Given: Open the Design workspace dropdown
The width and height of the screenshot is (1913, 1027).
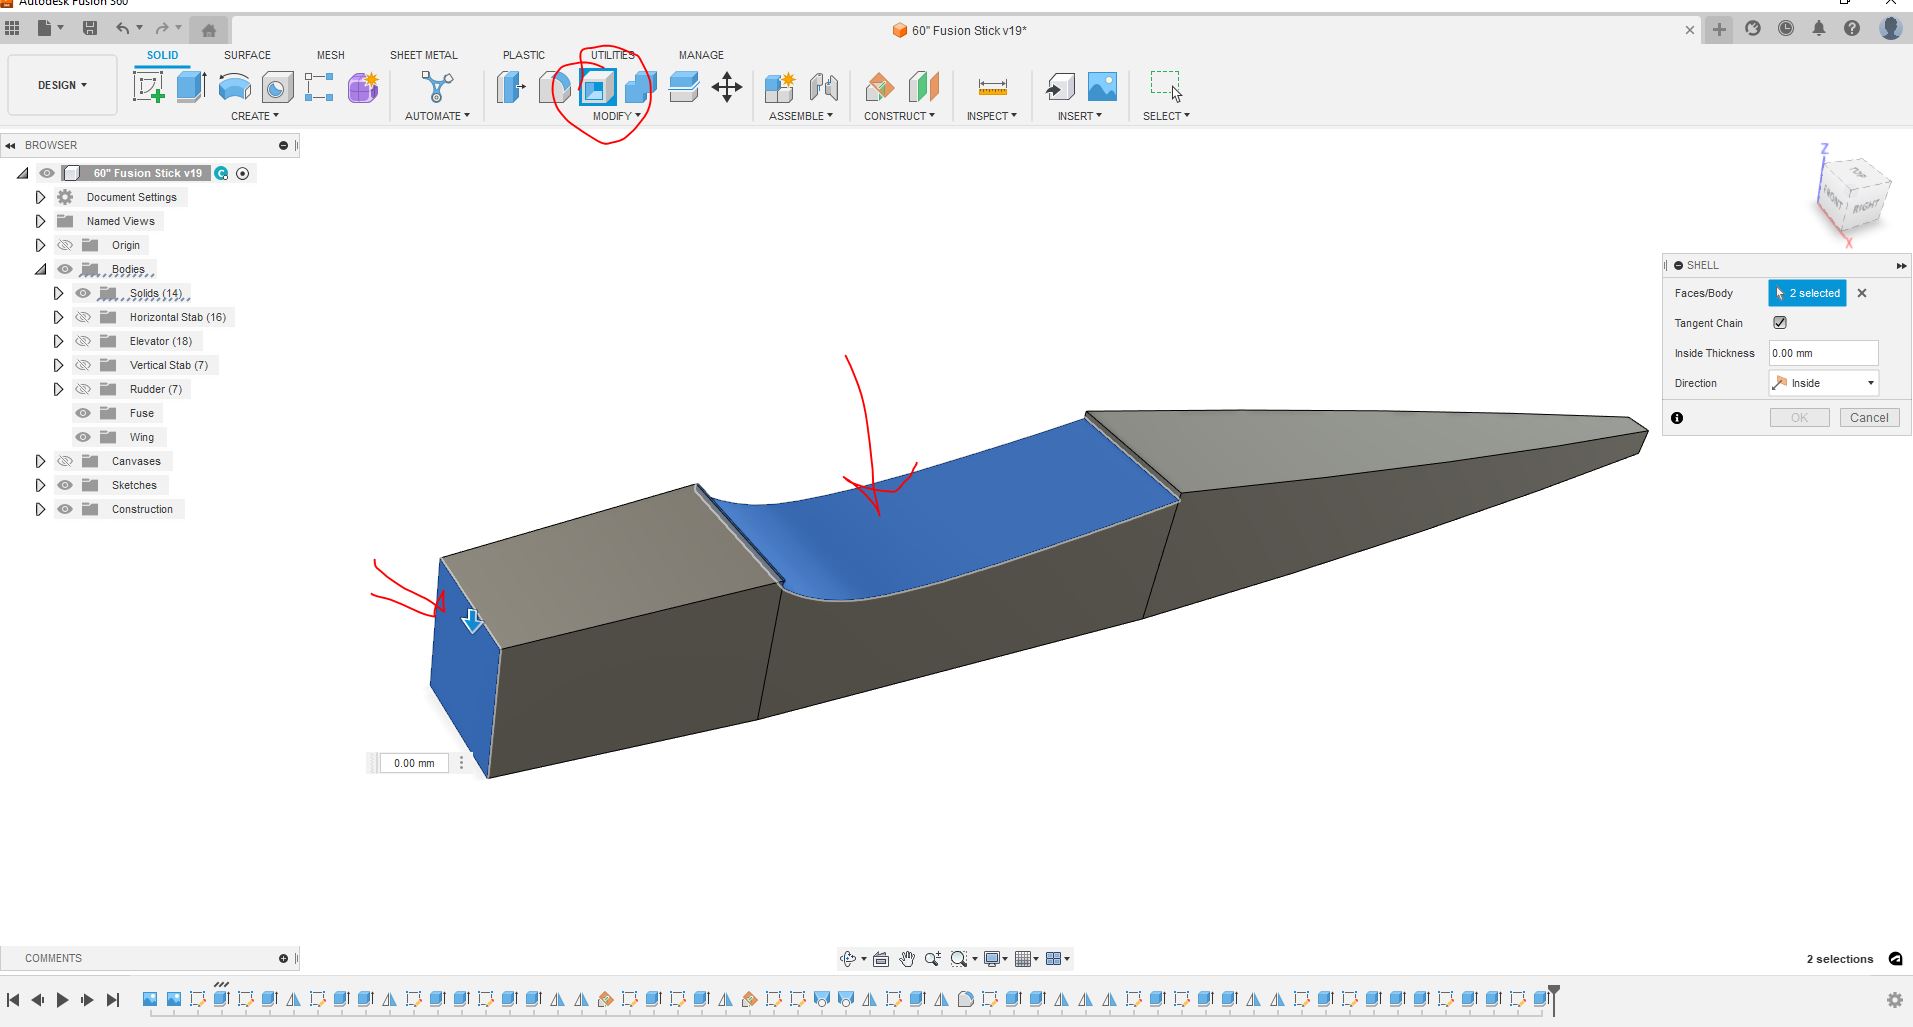Looking at the screenshot, I should click(62, 85).
